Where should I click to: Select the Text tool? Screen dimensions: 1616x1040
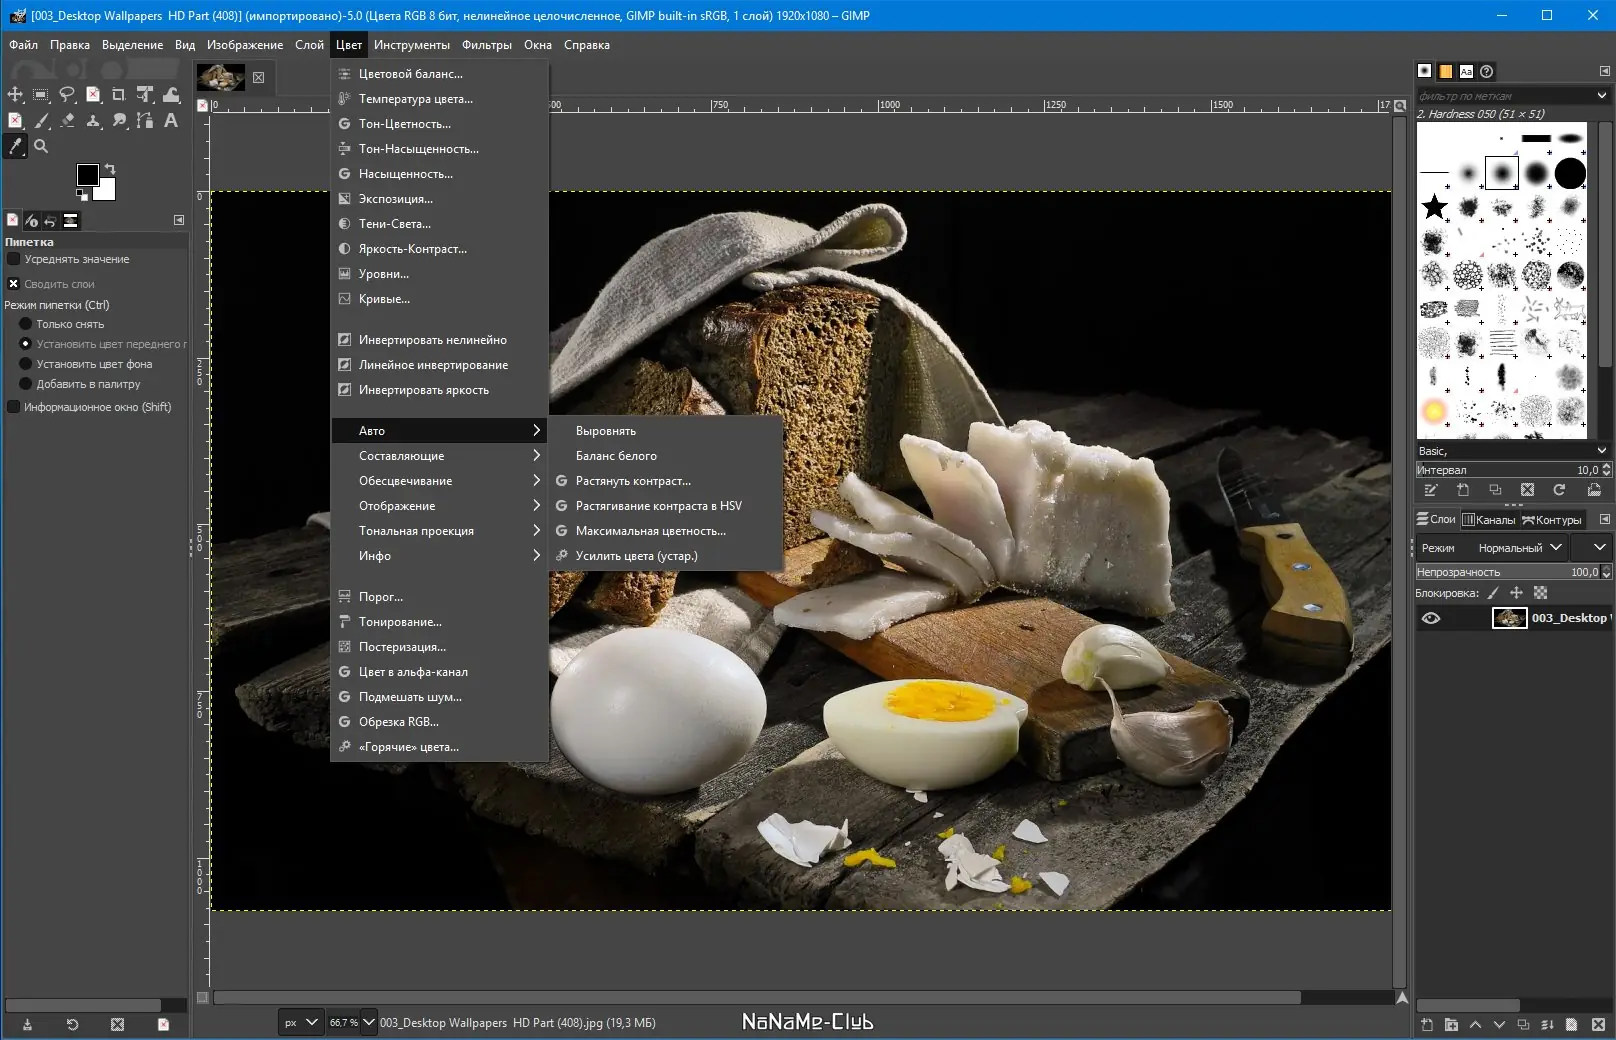click(x=171, y=120)
